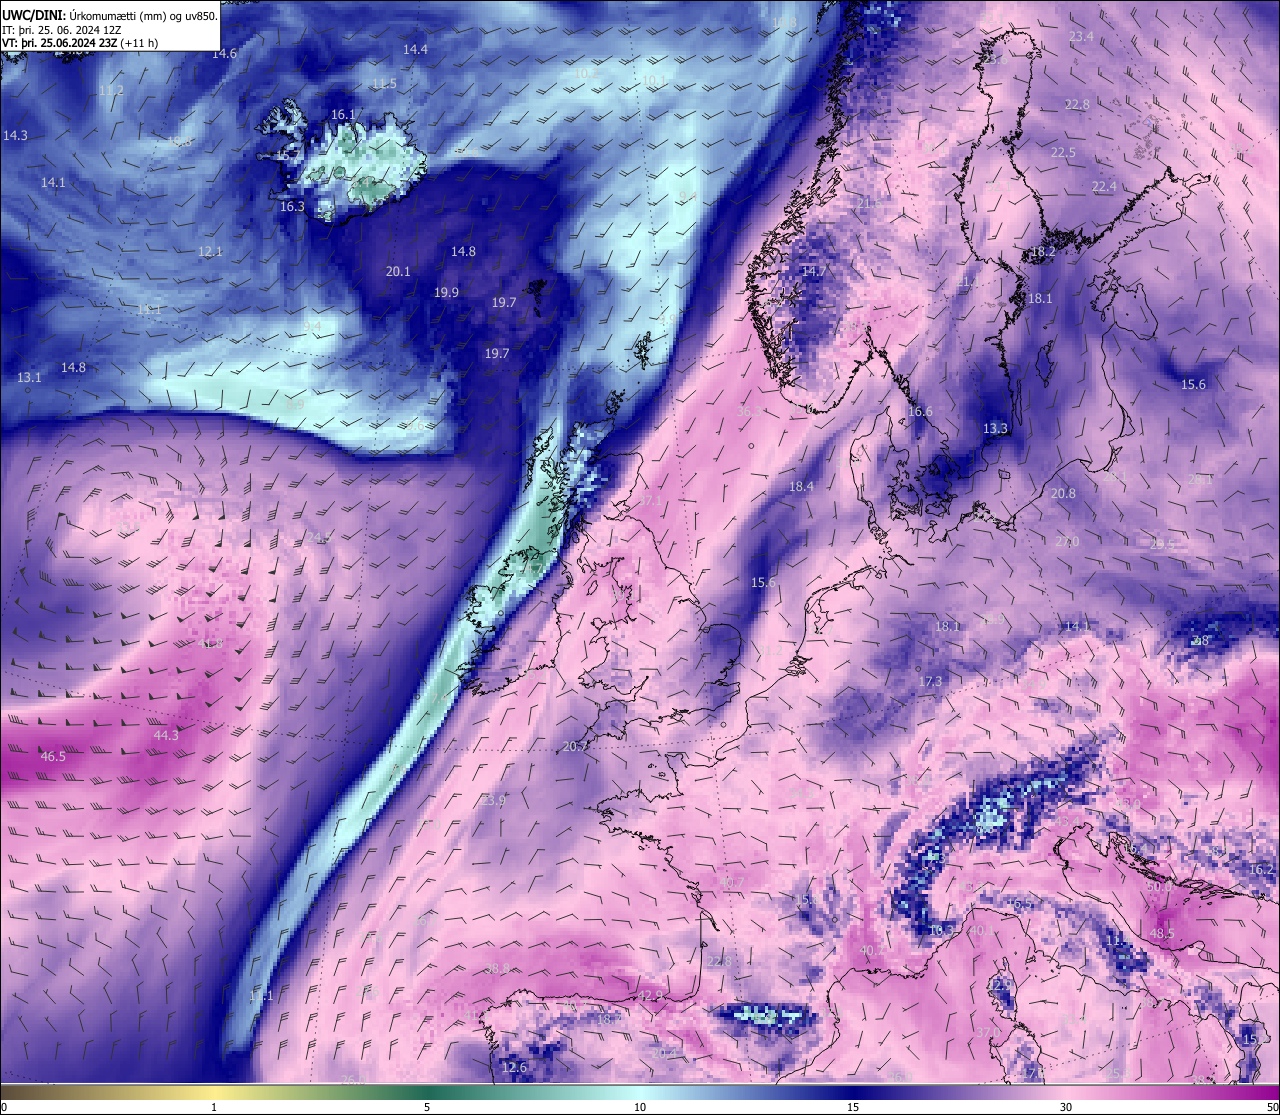Click the 22.8 value label
This screenshot has width=1280, height=1115.
(1077, 105)
